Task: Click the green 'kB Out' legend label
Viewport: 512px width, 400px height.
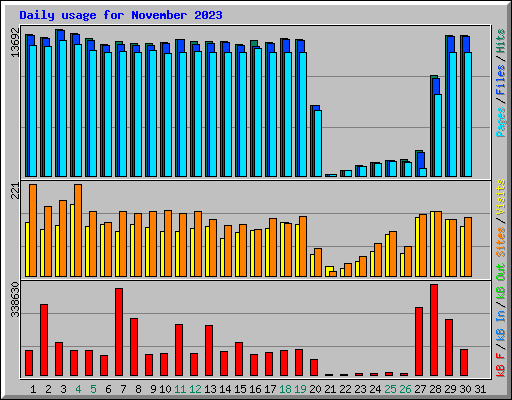Action: click(x=501, y=282)
